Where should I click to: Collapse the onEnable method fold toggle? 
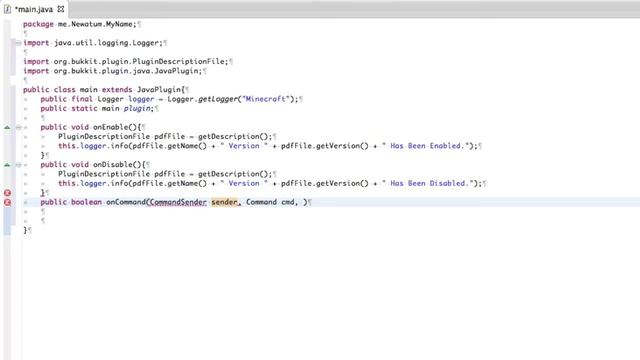point(18,127)
